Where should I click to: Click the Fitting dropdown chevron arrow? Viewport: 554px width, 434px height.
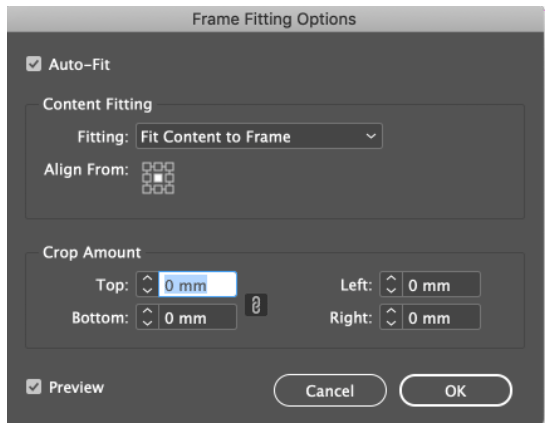click(371, 136)
